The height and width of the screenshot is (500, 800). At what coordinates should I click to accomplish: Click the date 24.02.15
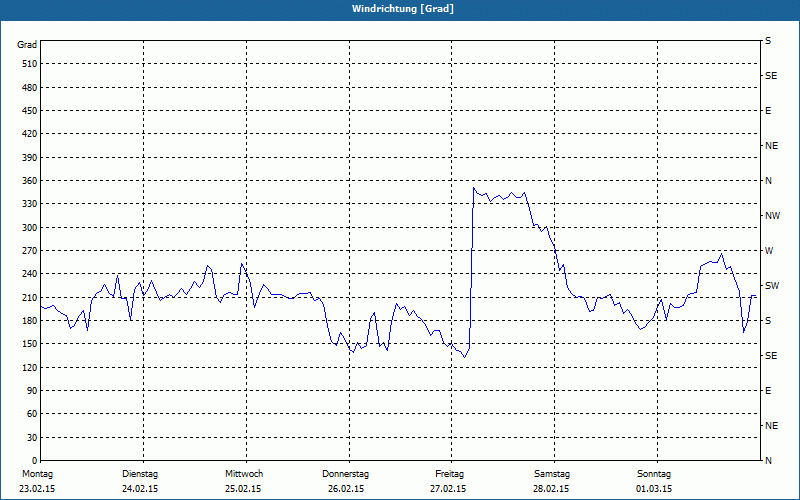pos(140,489)
